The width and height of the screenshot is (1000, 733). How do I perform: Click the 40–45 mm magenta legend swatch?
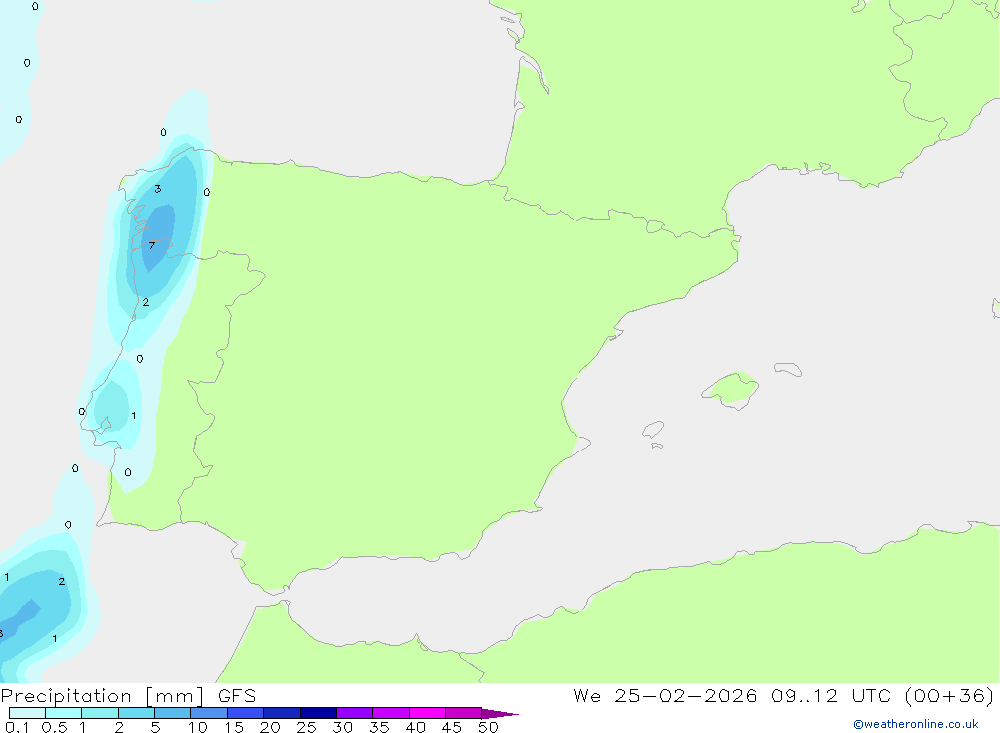(427, 713)
